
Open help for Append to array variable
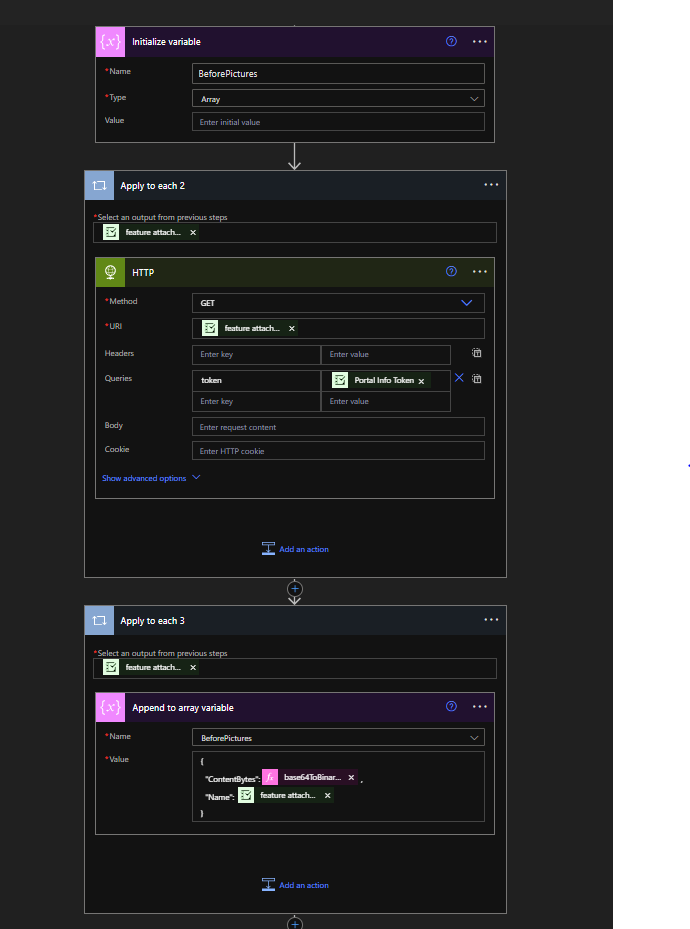451,706
